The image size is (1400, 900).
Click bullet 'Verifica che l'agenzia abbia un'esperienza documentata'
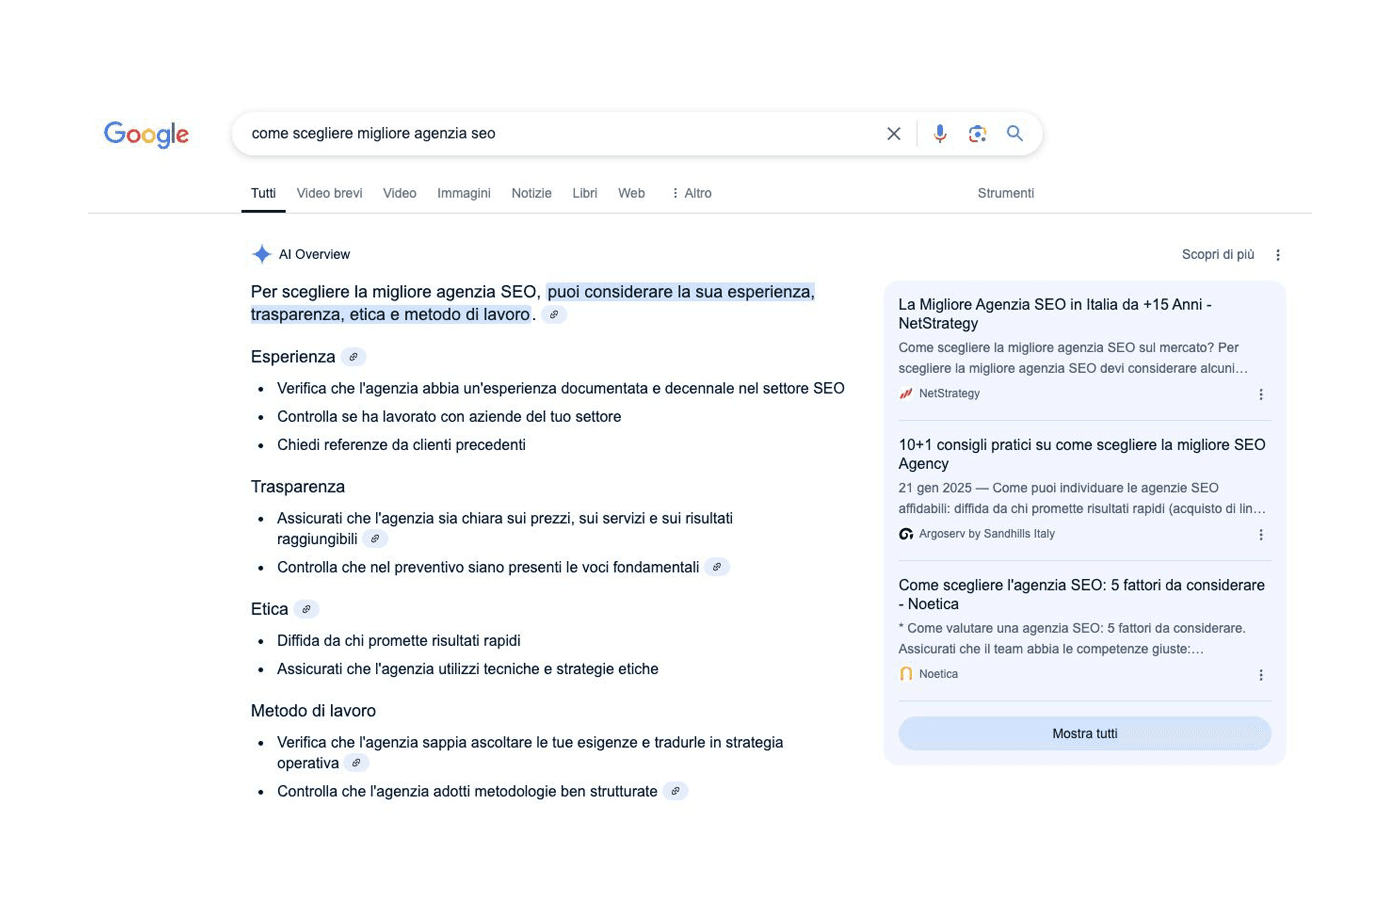point(561,389)
